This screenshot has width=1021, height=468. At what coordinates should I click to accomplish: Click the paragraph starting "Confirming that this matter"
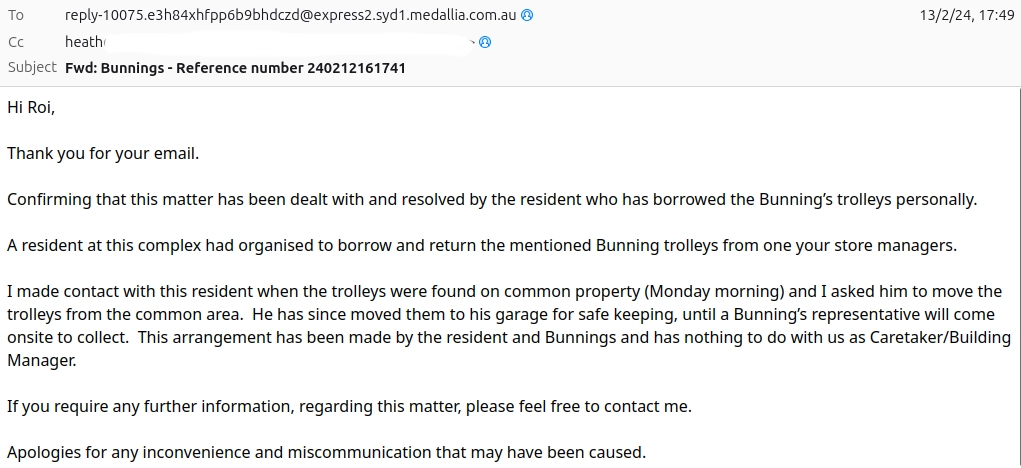(491, 199)
